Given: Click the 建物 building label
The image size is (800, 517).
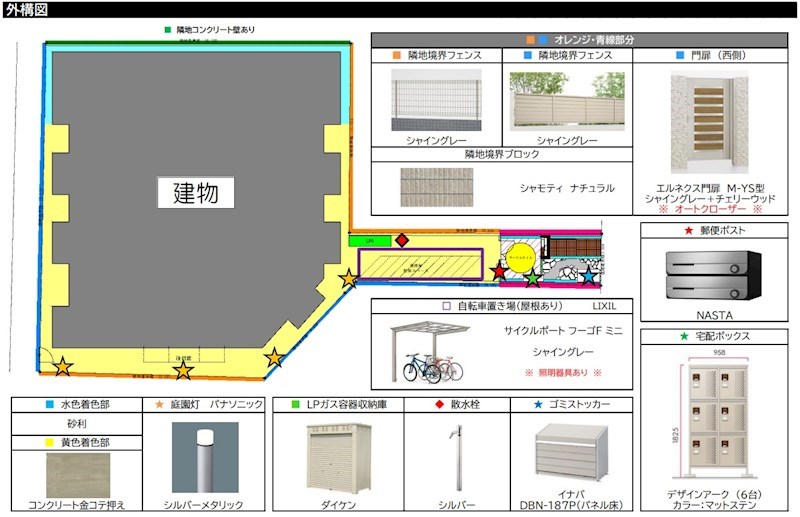Looking at the screenshot, I should tap(195, 192).
